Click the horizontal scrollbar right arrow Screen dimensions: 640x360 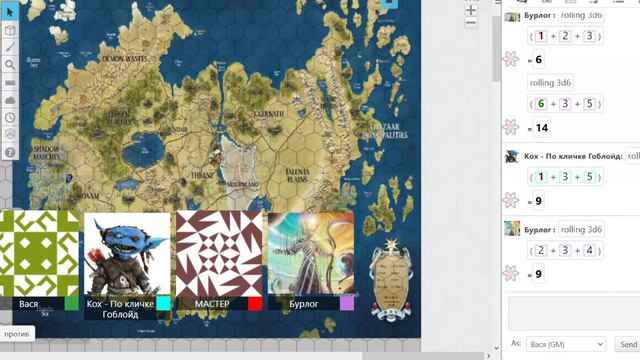pos(489,356)
